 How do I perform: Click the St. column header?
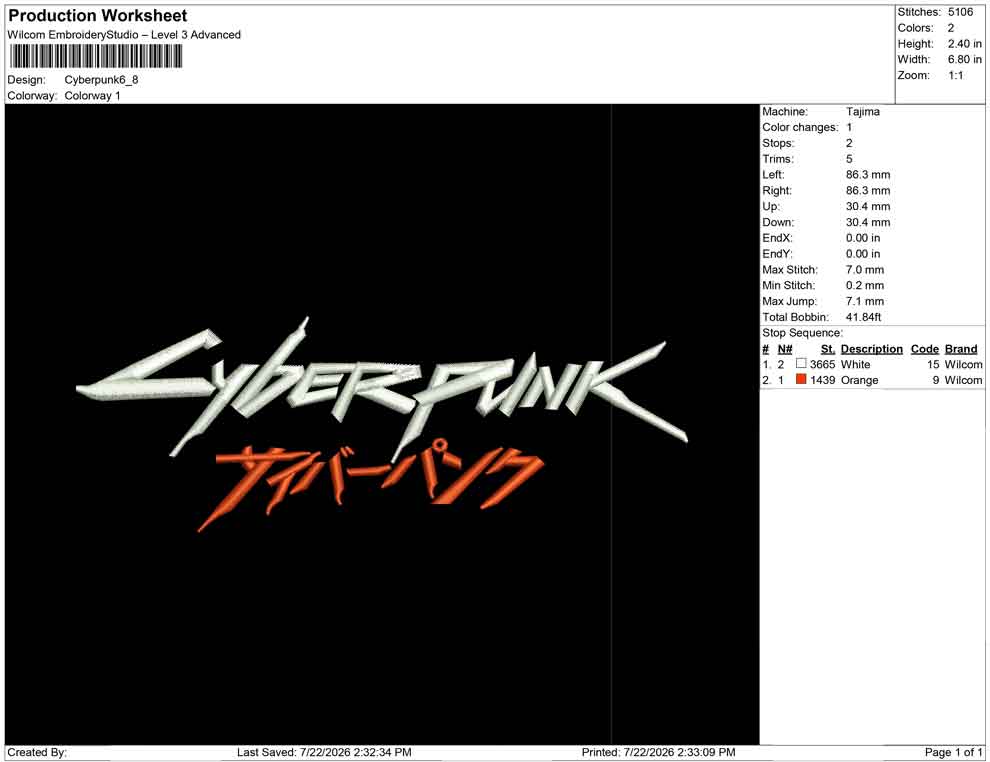click(x=828, y=348)
